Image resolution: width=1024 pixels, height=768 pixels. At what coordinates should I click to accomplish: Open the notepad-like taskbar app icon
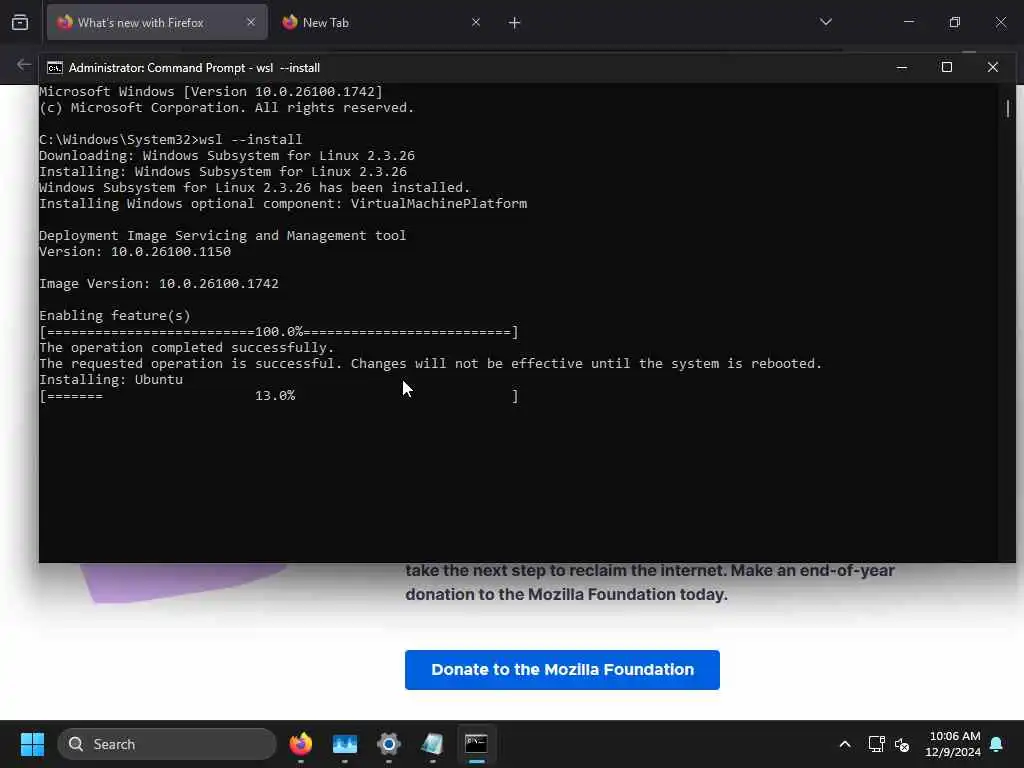[x=432, y=744]
